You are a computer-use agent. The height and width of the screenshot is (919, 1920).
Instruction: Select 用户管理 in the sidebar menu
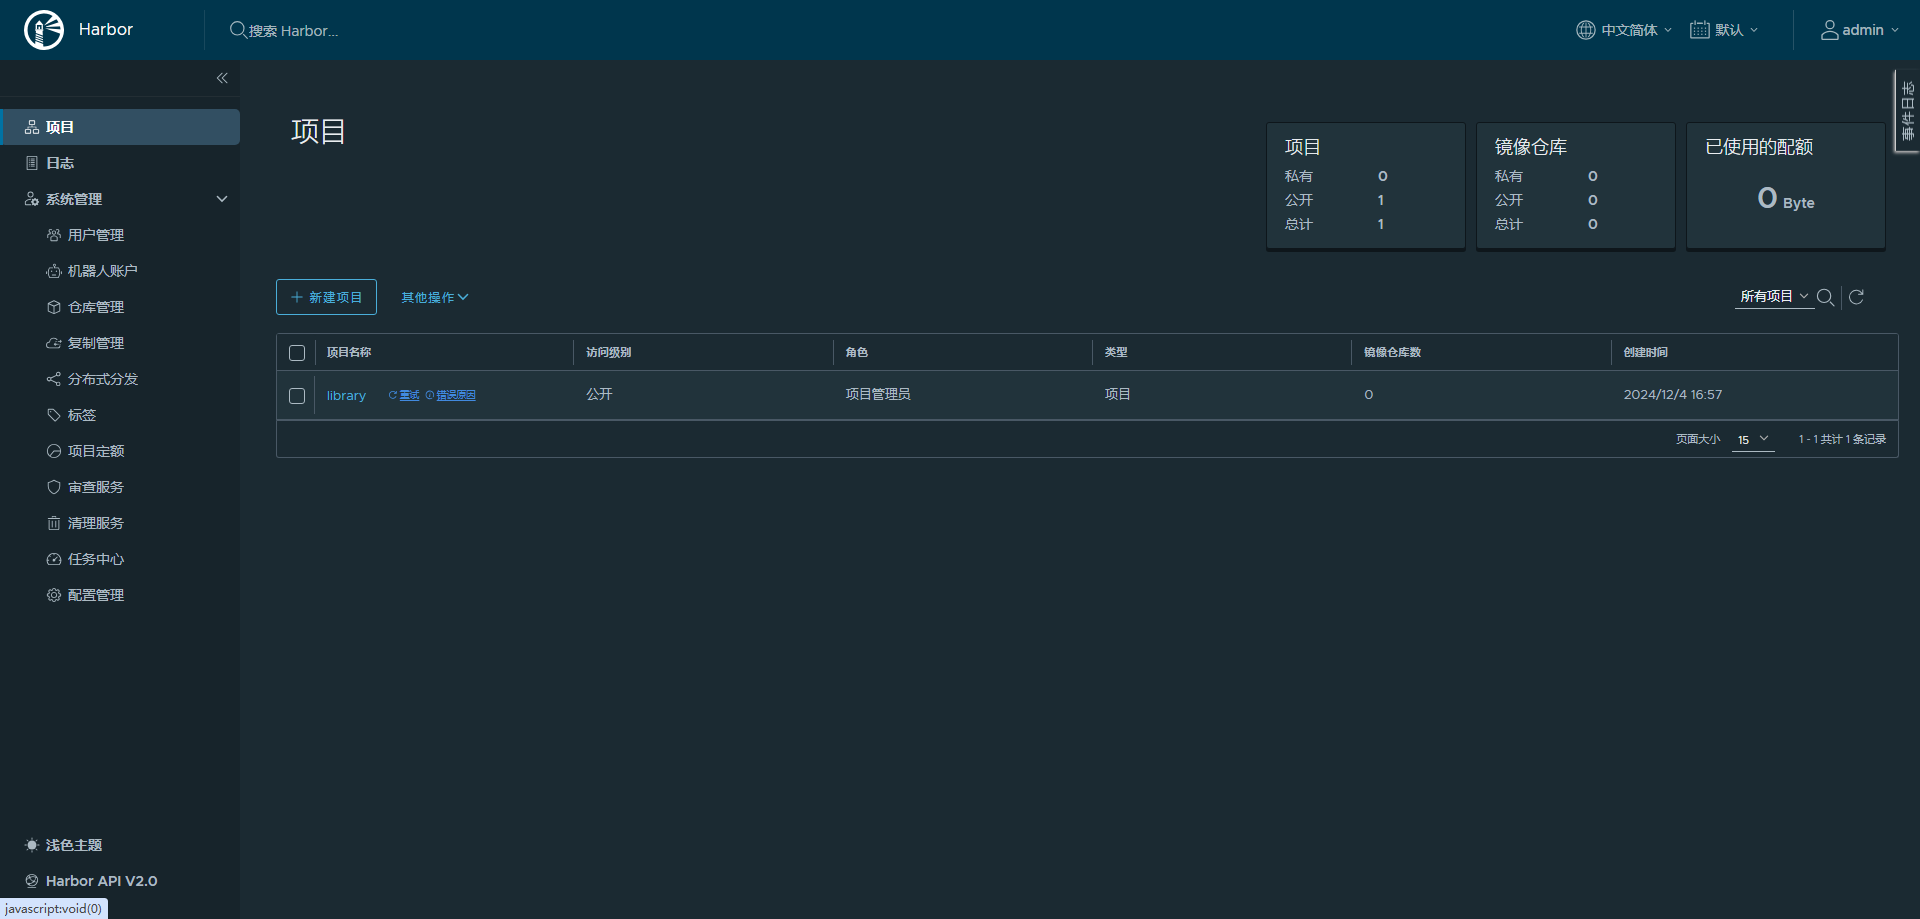[95, 235]
